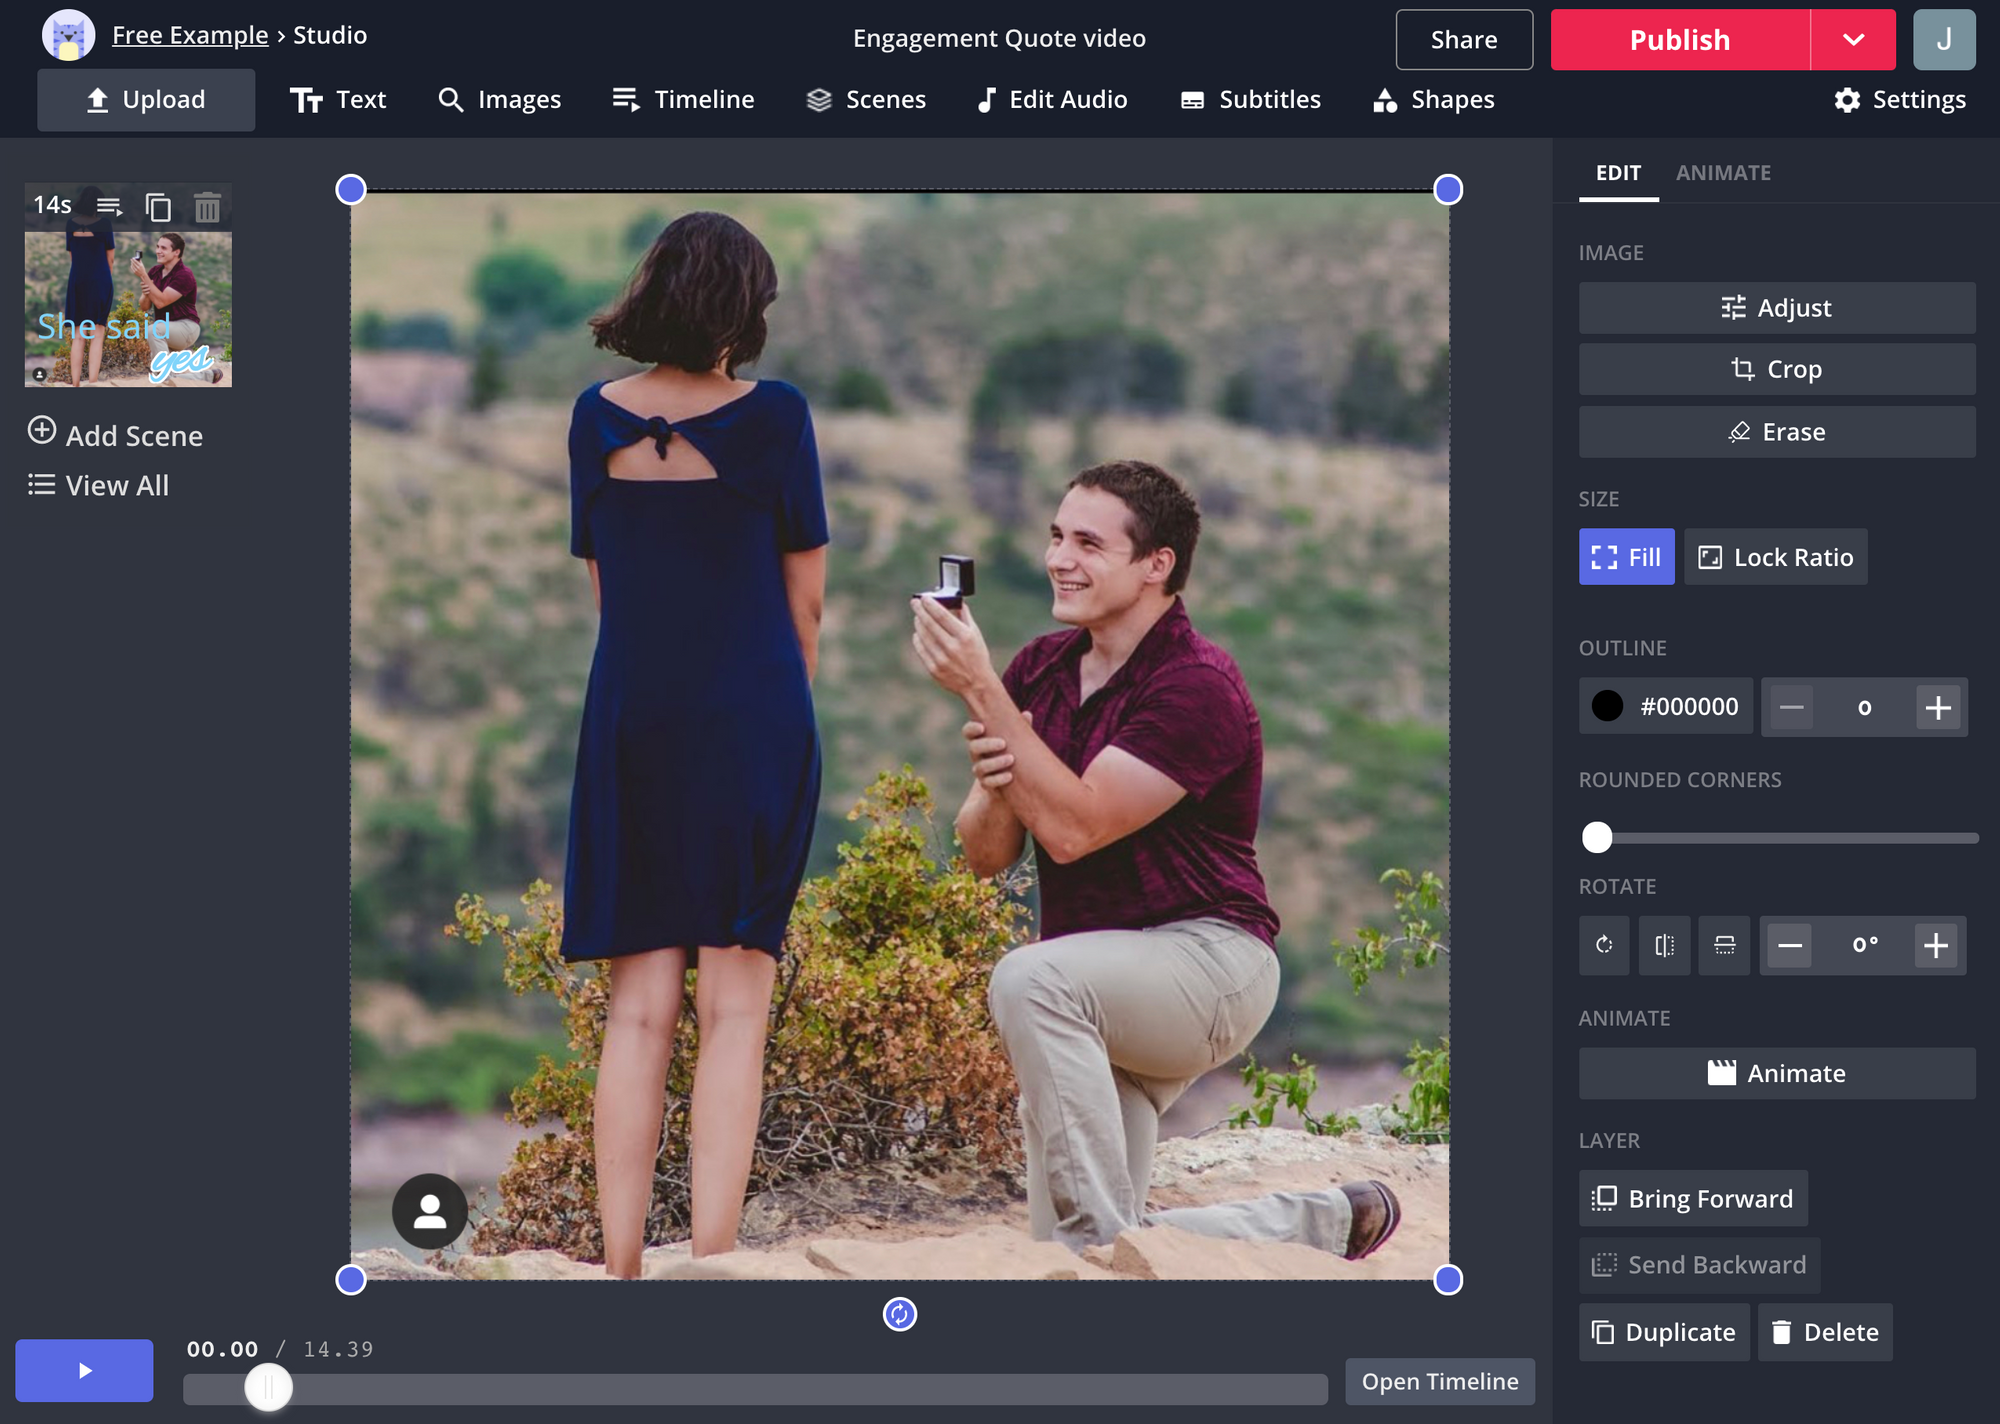Toggle Lock Ratio for the image

coord(1775,557)
